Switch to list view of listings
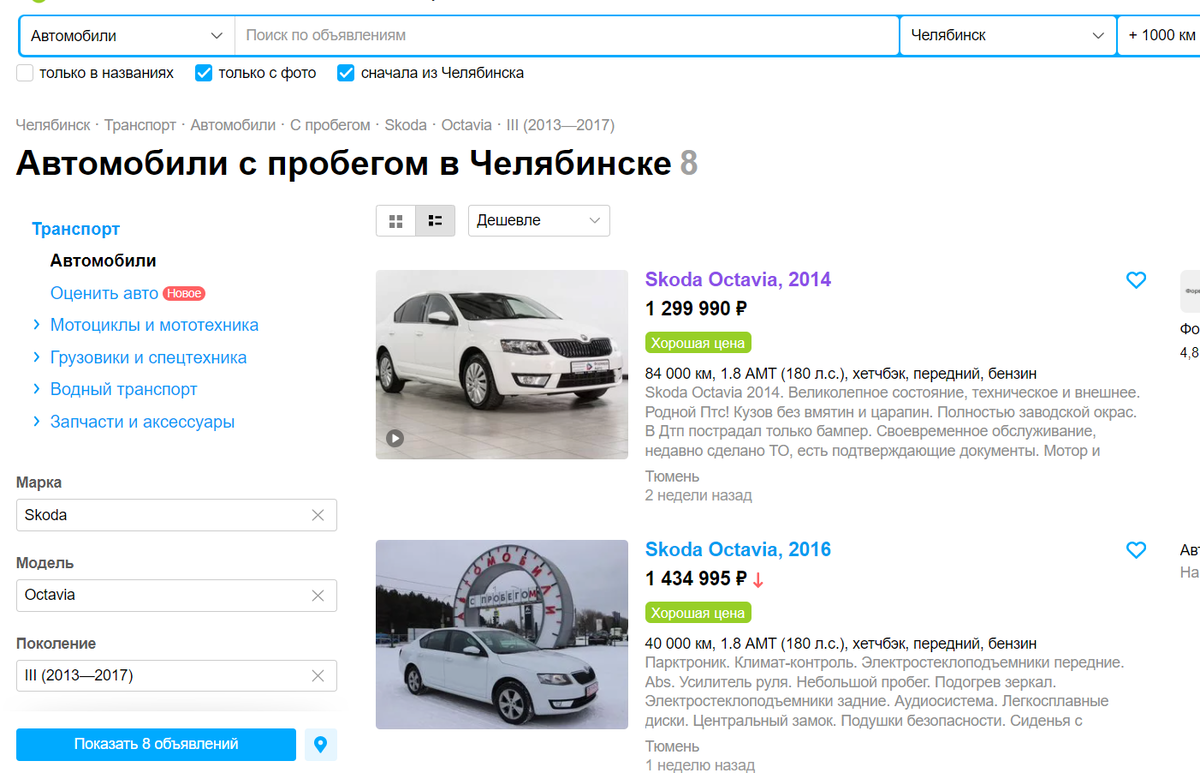The height and width of the screenshot is (773, 1200). click(435, 221)
